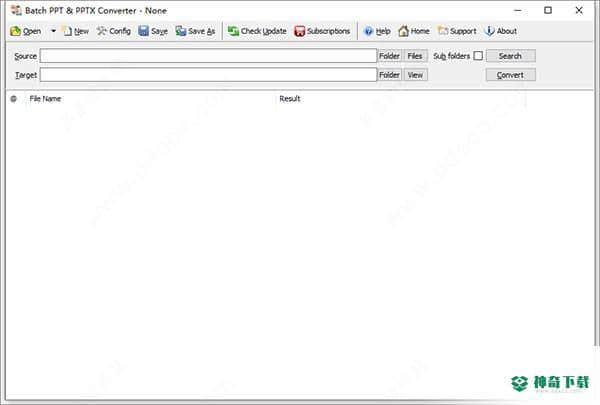Browse source with the Source Folder button

(390, 56)
